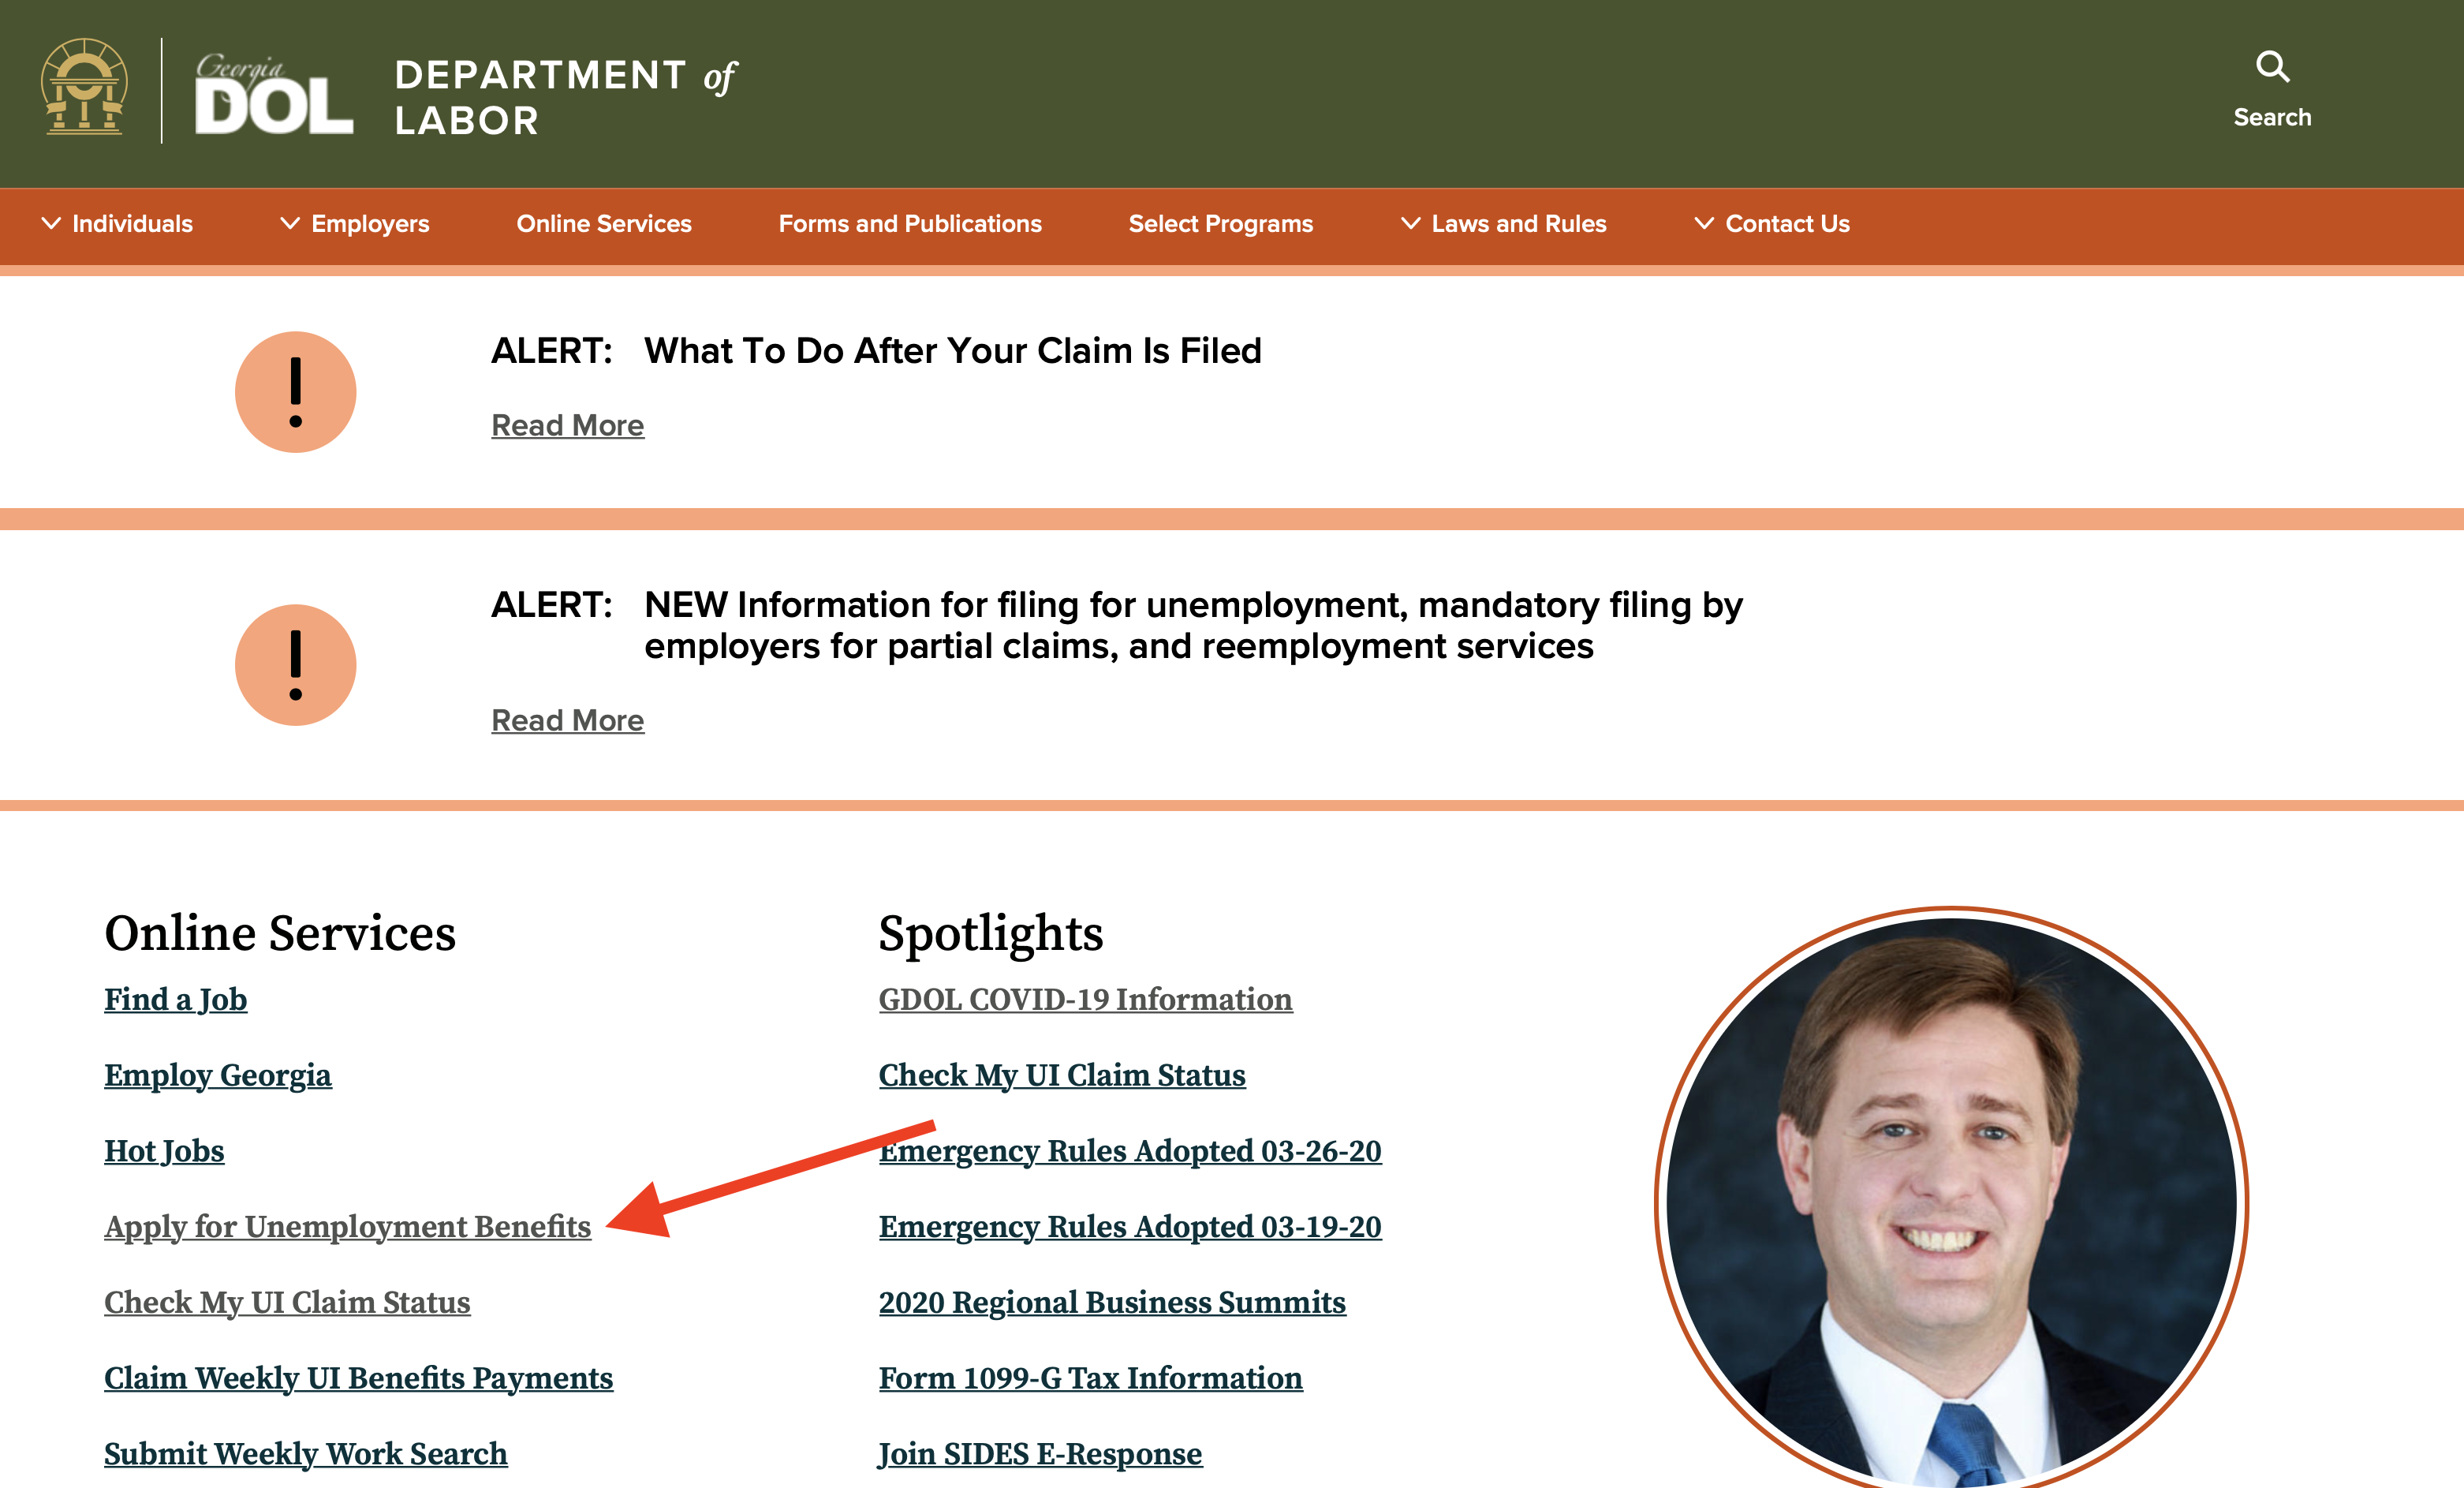
Task: Open Forms and Publications menu item
Action: tap(910, 224)
